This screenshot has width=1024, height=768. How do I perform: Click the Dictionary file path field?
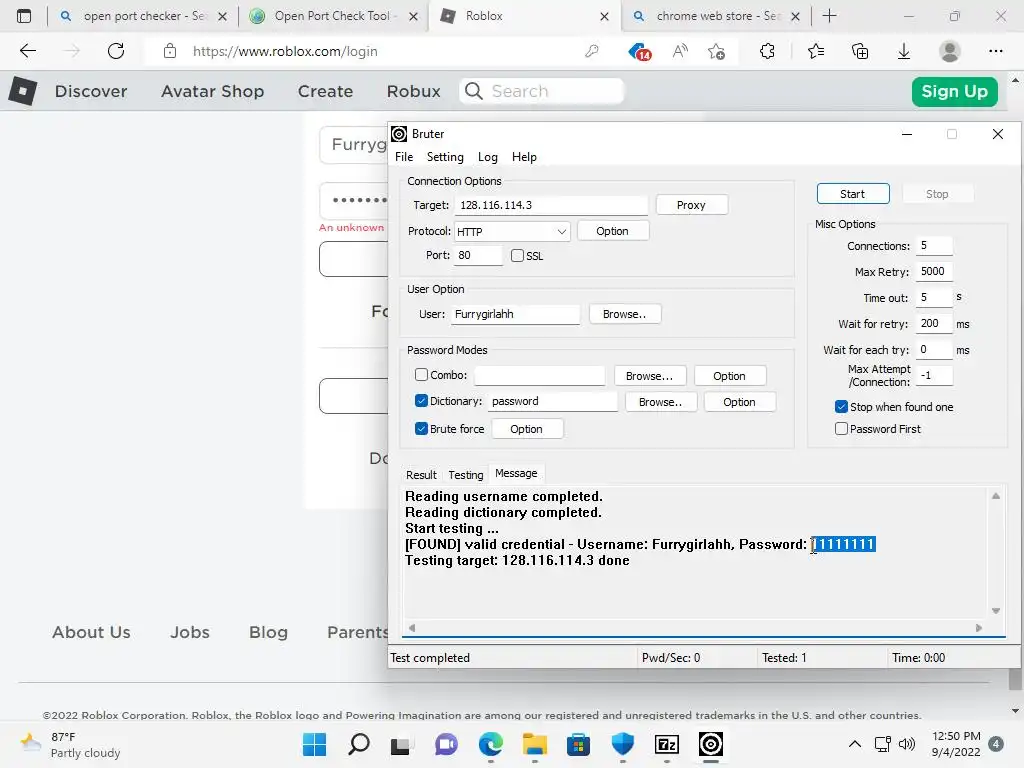point(552,402)
